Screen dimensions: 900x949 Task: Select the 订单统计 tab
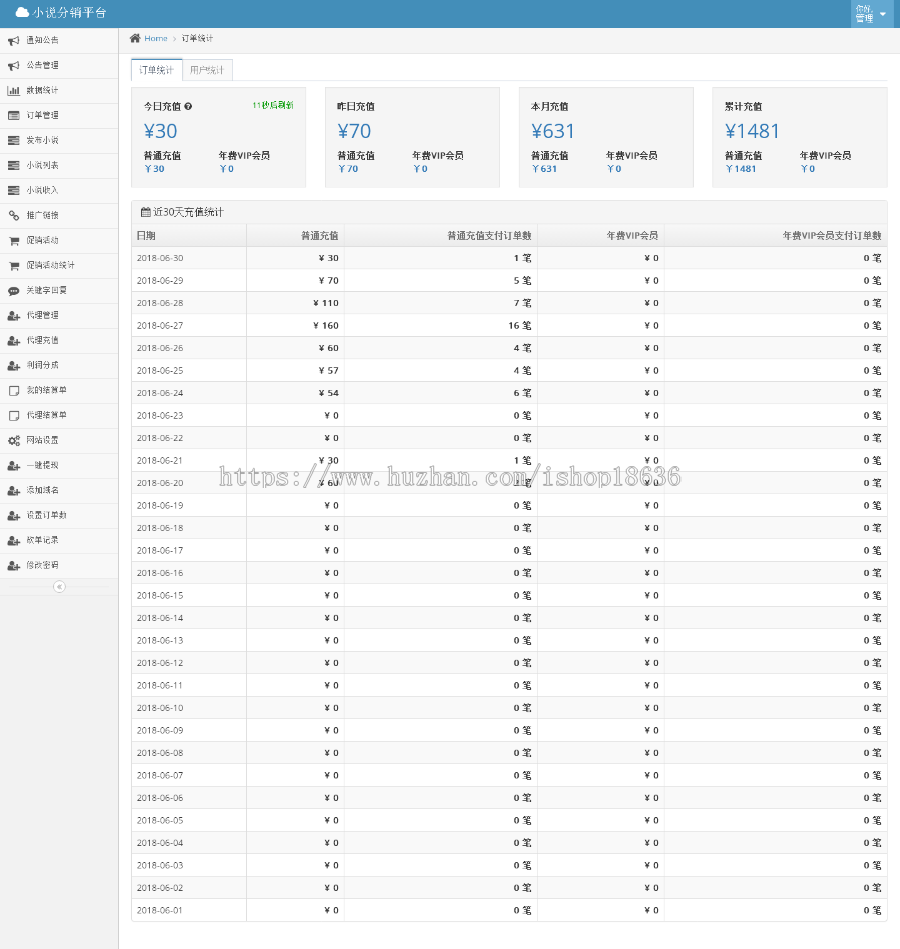click(156, 70)
